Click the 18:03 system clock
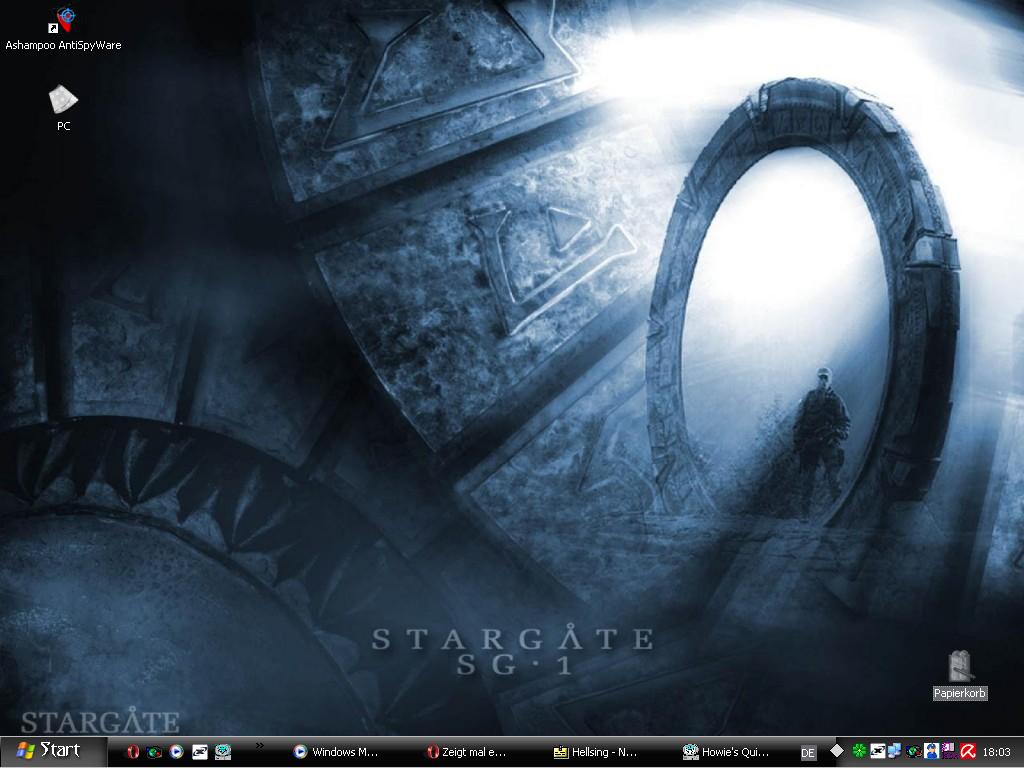1024x768 pixels. [x=997, y=752]
